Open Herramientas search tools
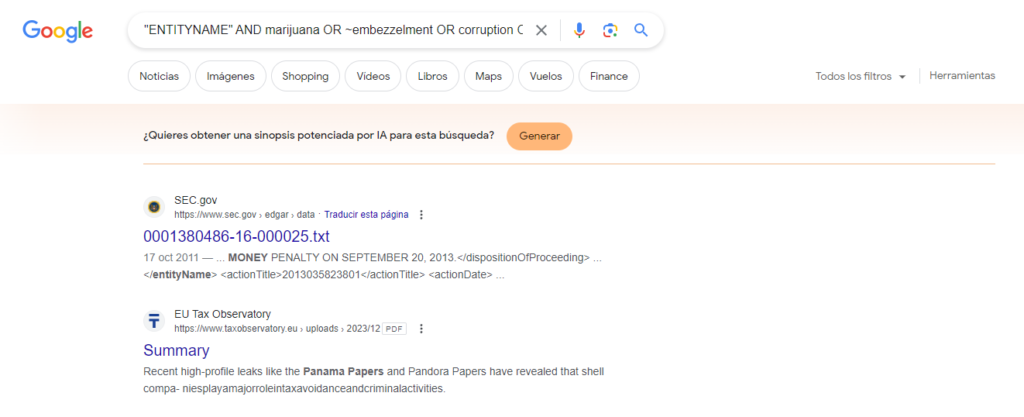The image size is (1024, 417). point(962,76)
